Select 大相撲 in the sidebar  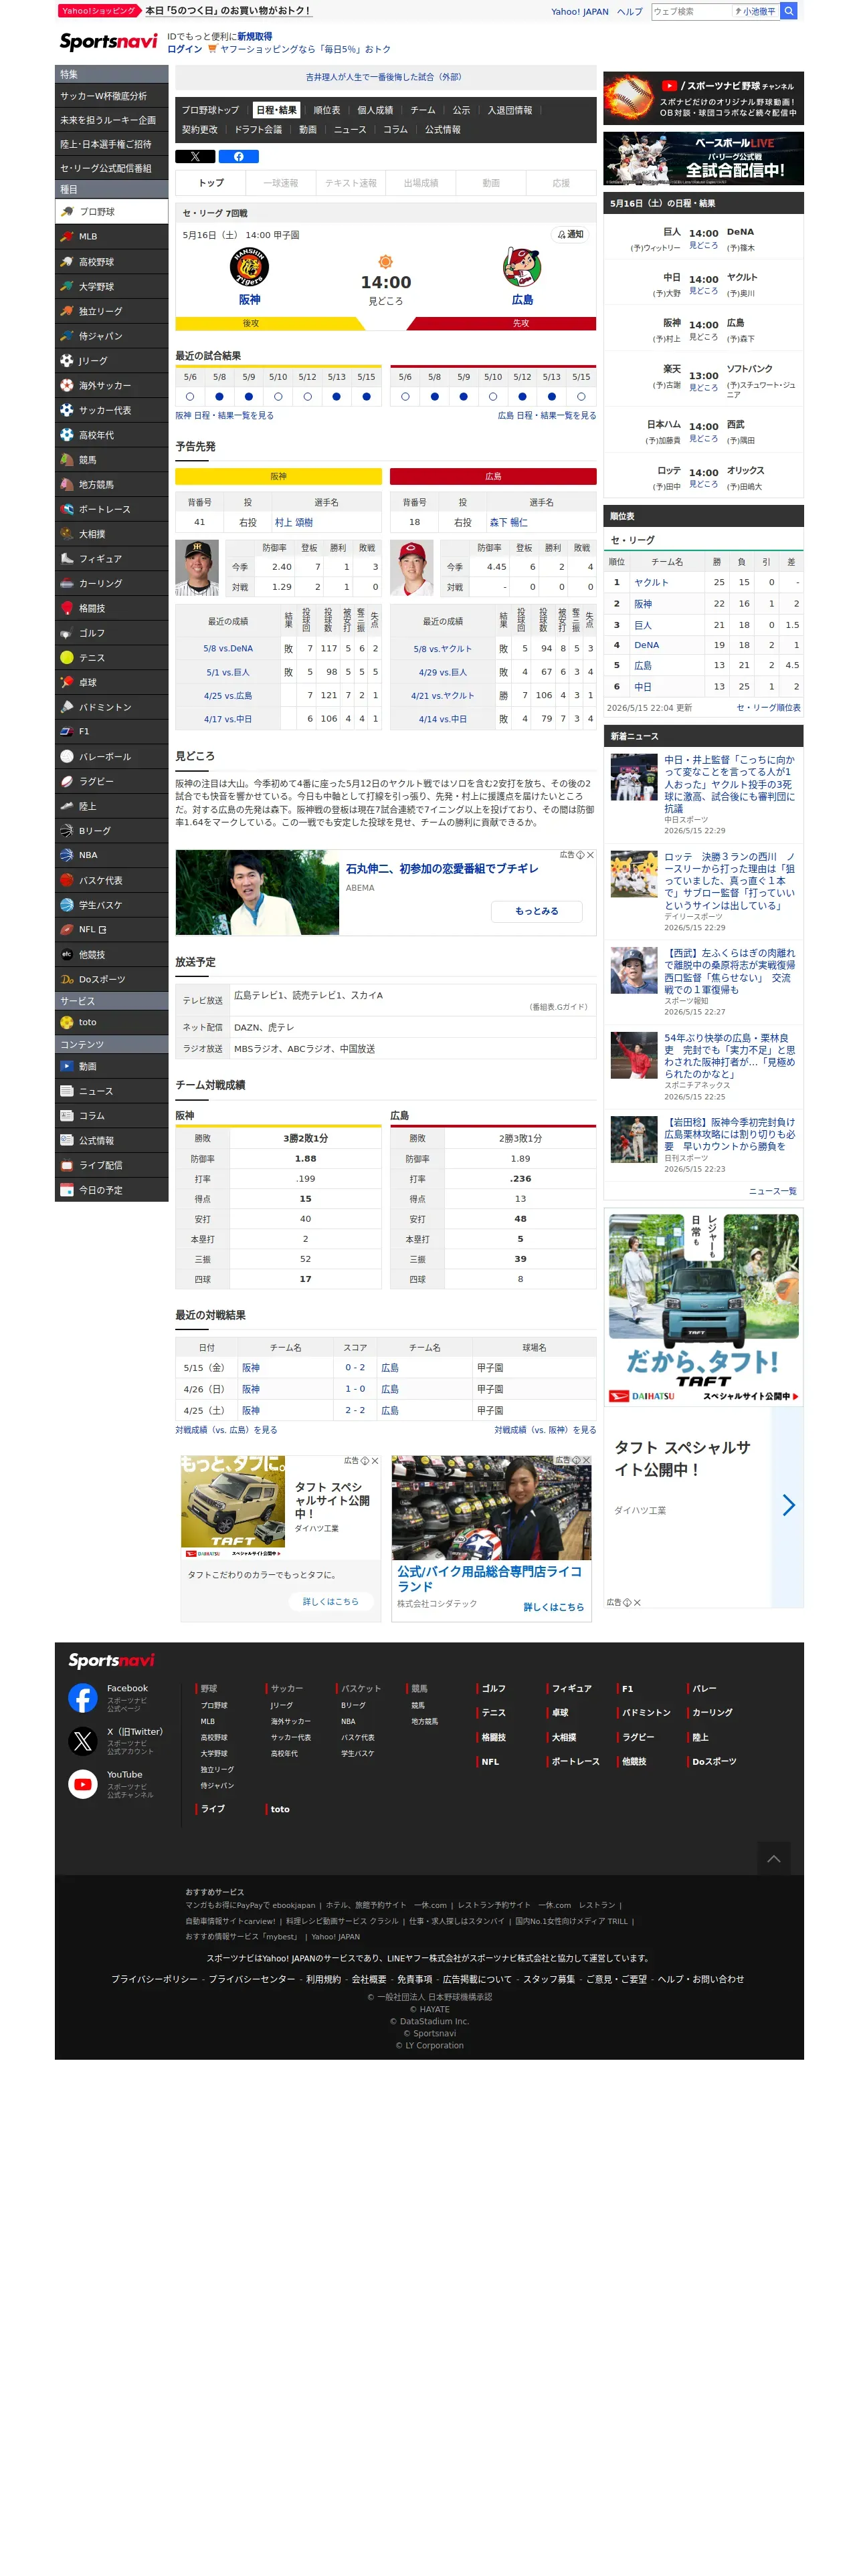click(x=111, y=534)
